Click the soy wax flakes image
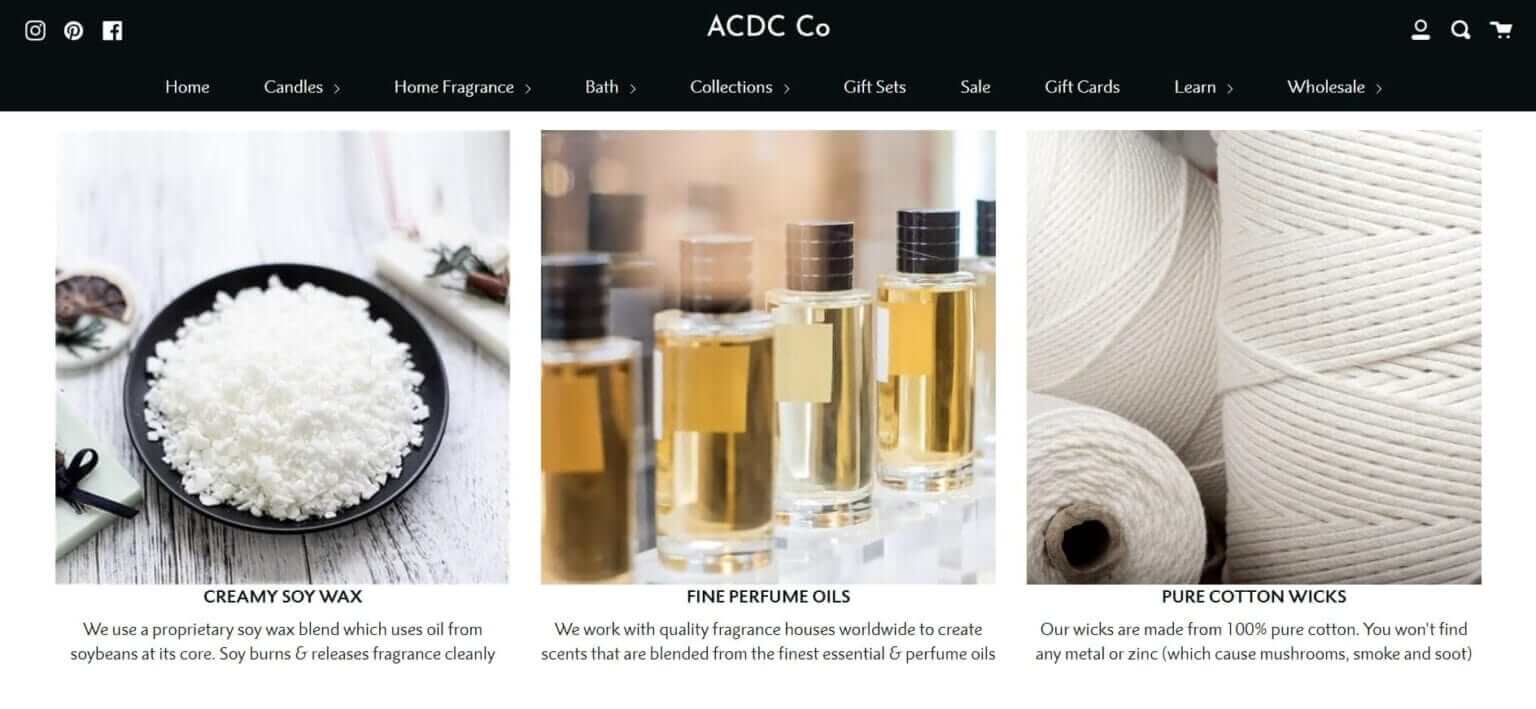Image resolution: width=1536 pixels, height=709 pixels. tap(282, 357)
